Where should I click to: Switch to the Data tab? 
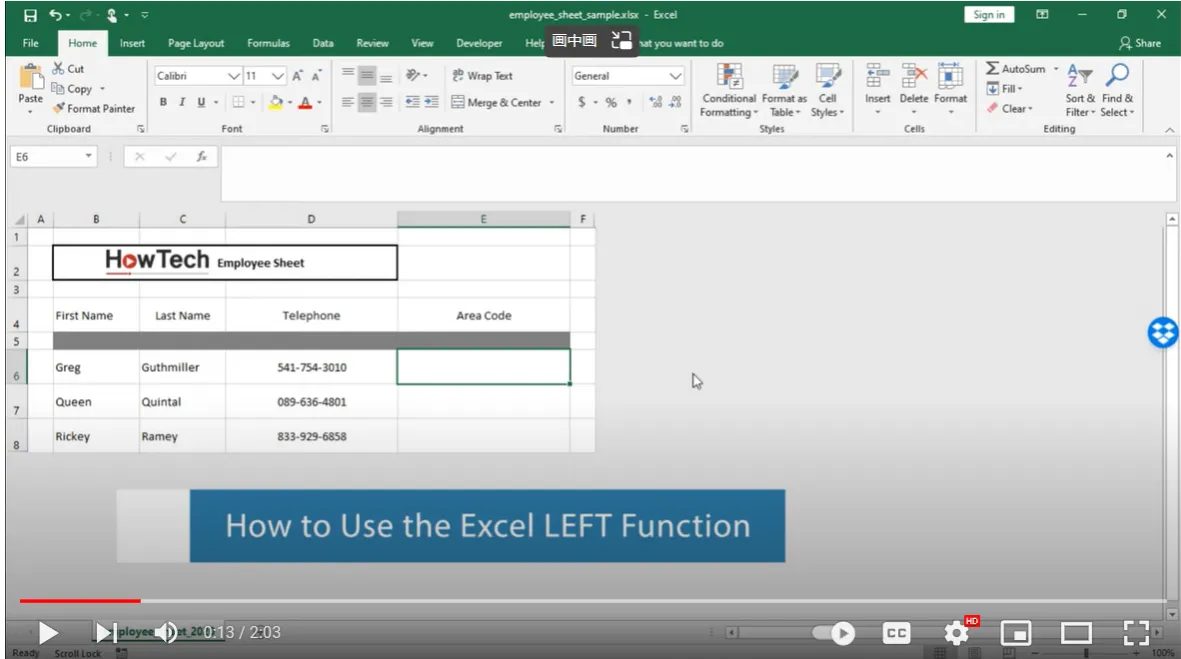tap(323, 43)
